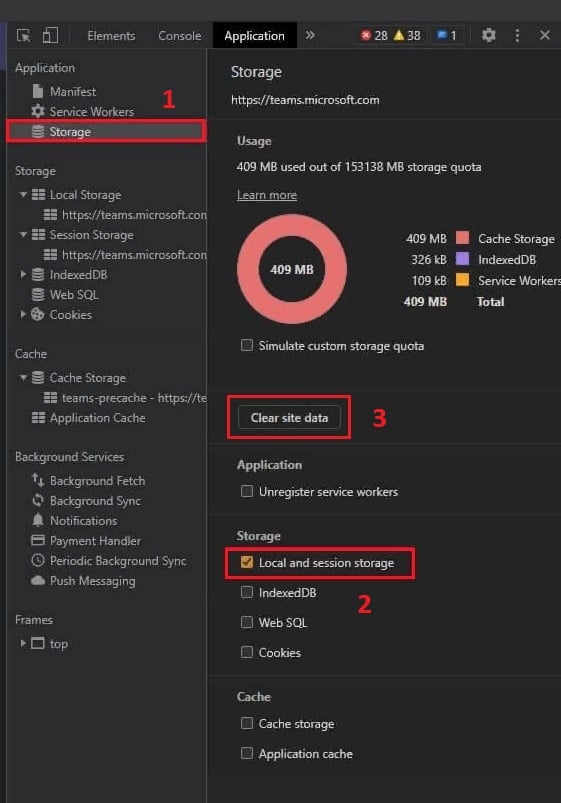Expand the IndexedDB tree node
Image resolution: width=561 pixels, height=803 pixels.
[23, 274]
